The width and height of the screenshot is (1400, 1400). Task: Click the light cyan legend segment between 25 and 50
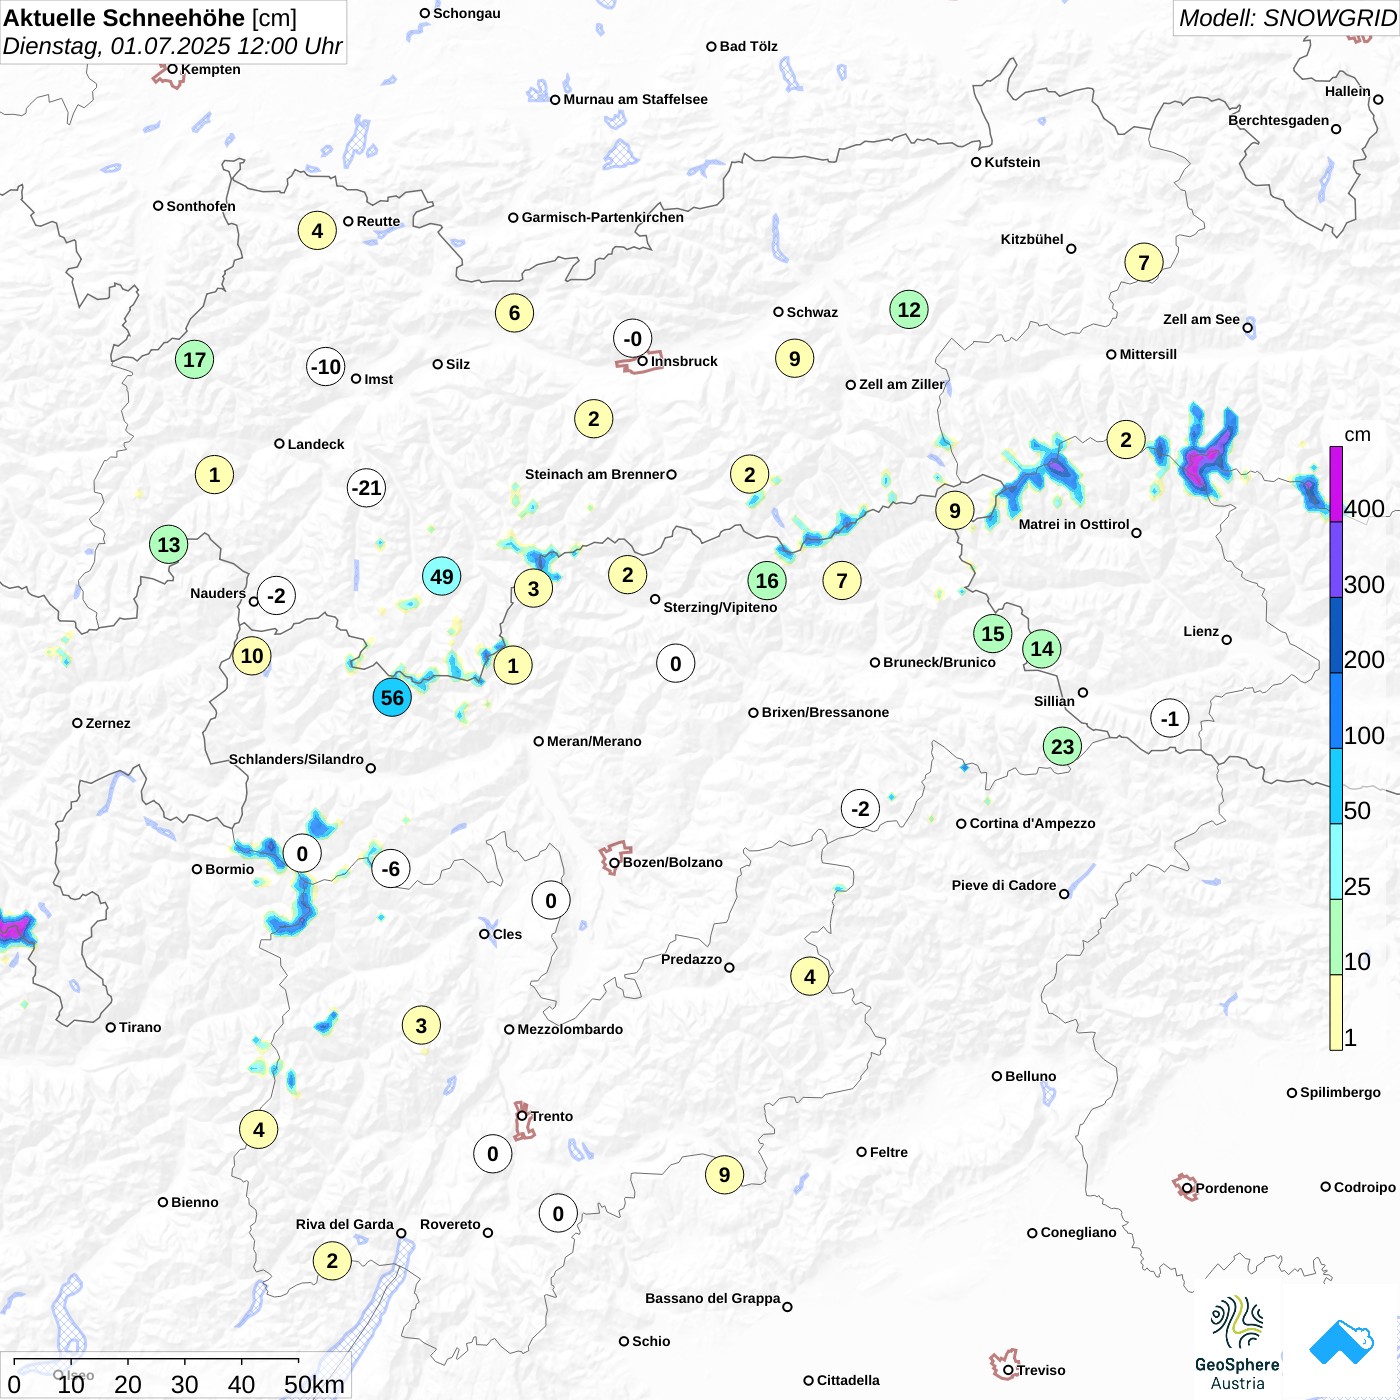point(1336,862)
